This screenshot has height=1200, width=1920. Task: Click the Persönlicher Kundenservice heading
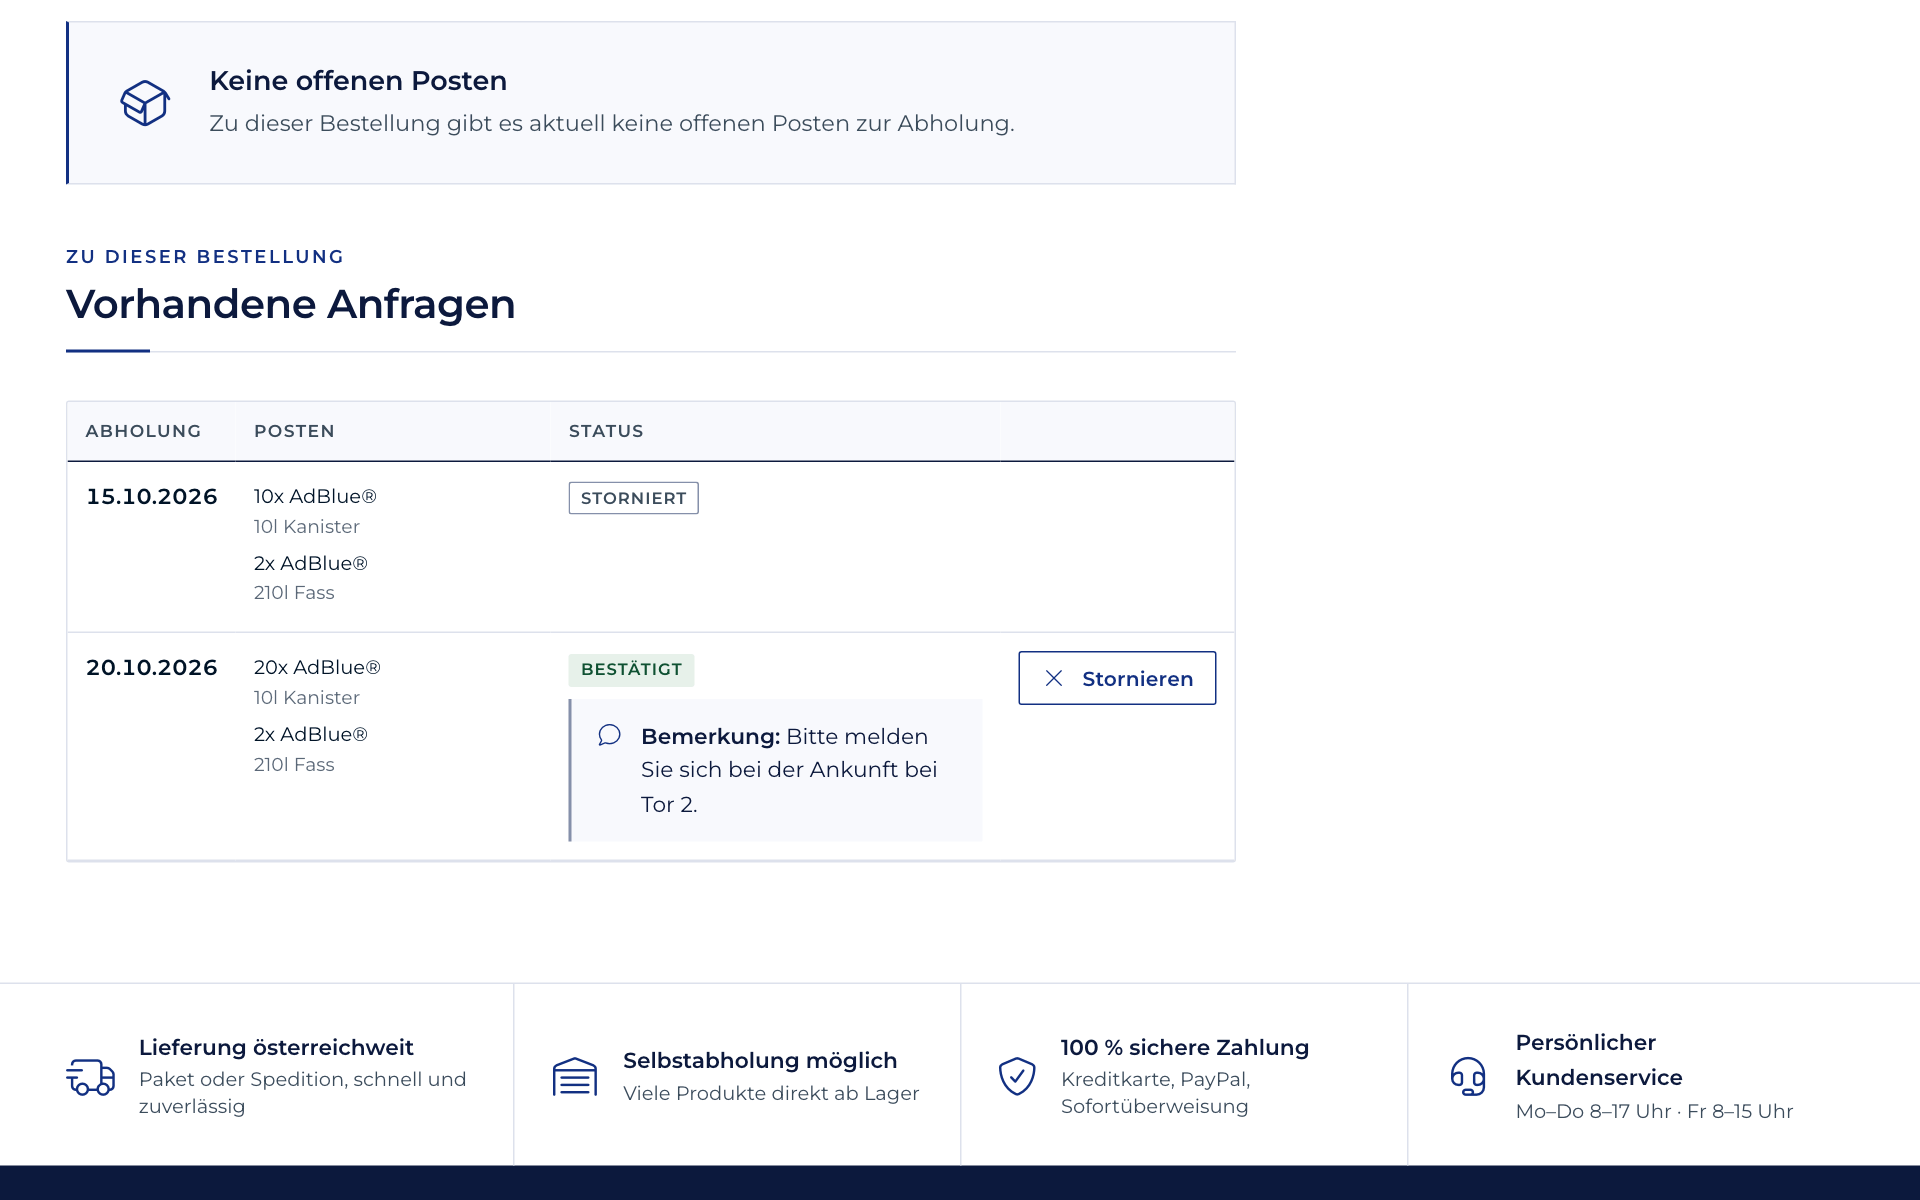1599,1060
